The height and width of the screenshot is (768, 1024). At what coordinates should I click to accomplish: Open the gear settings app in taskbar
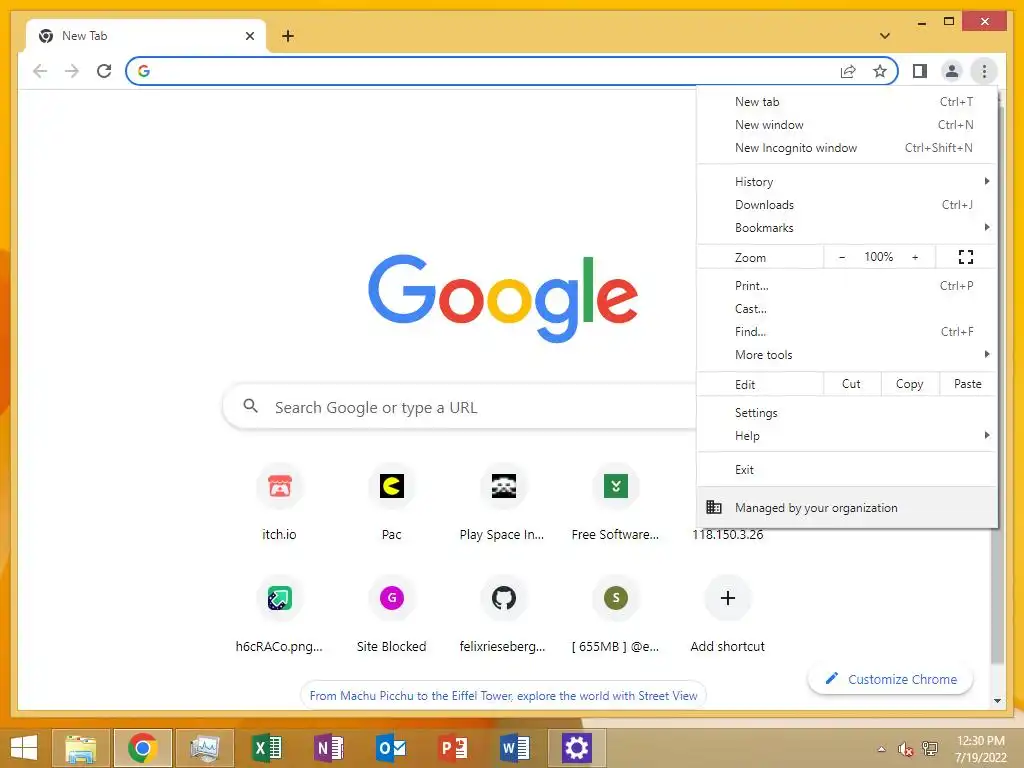[x=577, y=748]
